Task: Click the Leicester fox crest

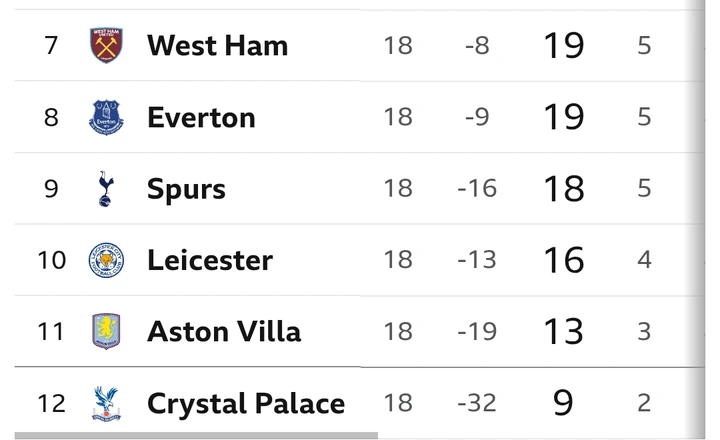Action: pyautogui.click(x=106, y=260)
